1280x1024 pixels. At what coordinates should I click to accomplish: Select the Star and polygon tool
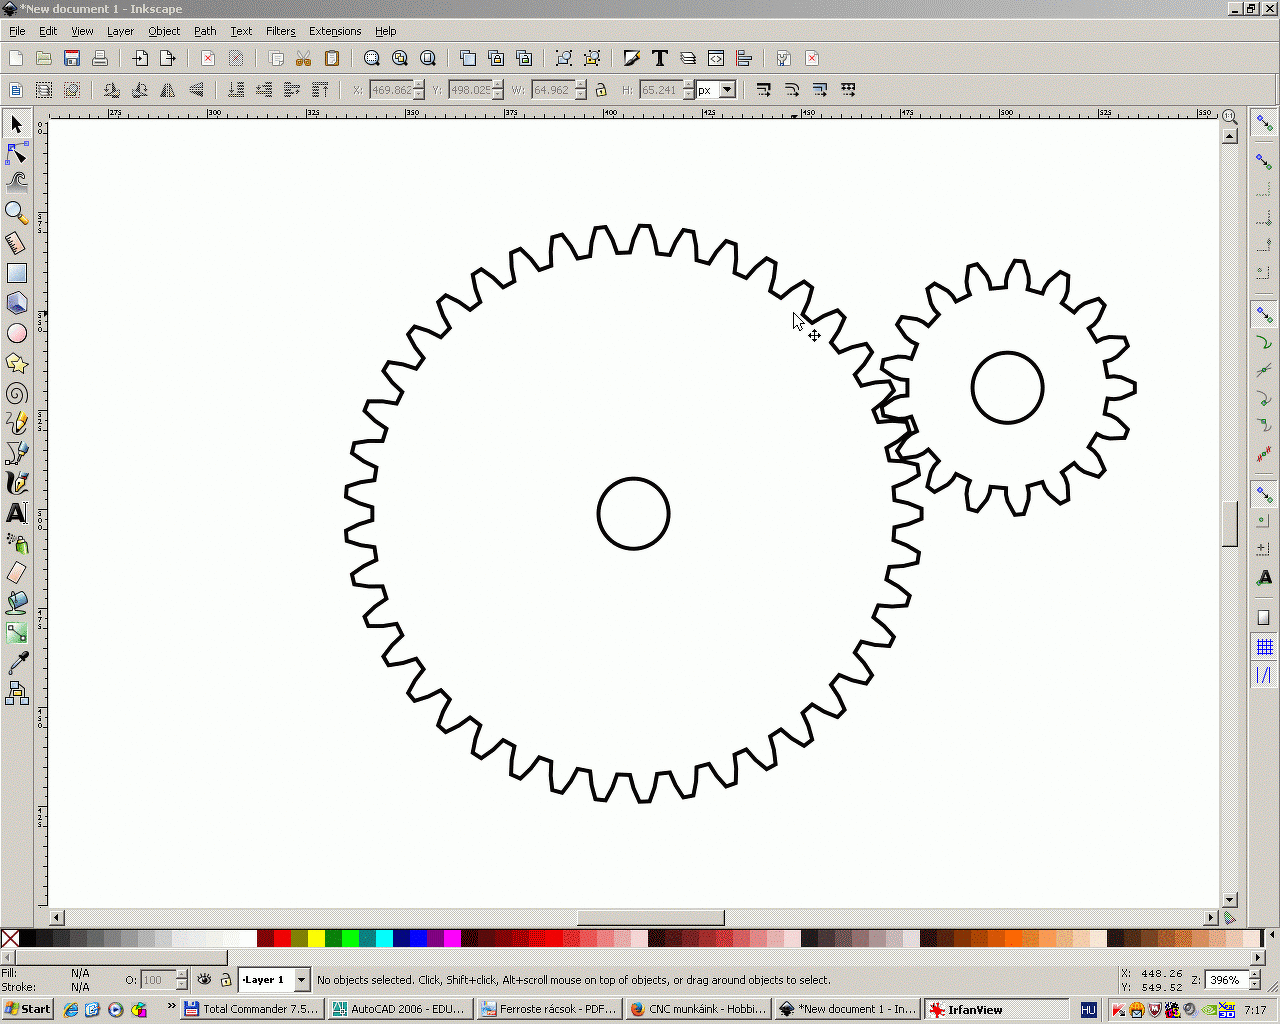[x=17, y=363]
